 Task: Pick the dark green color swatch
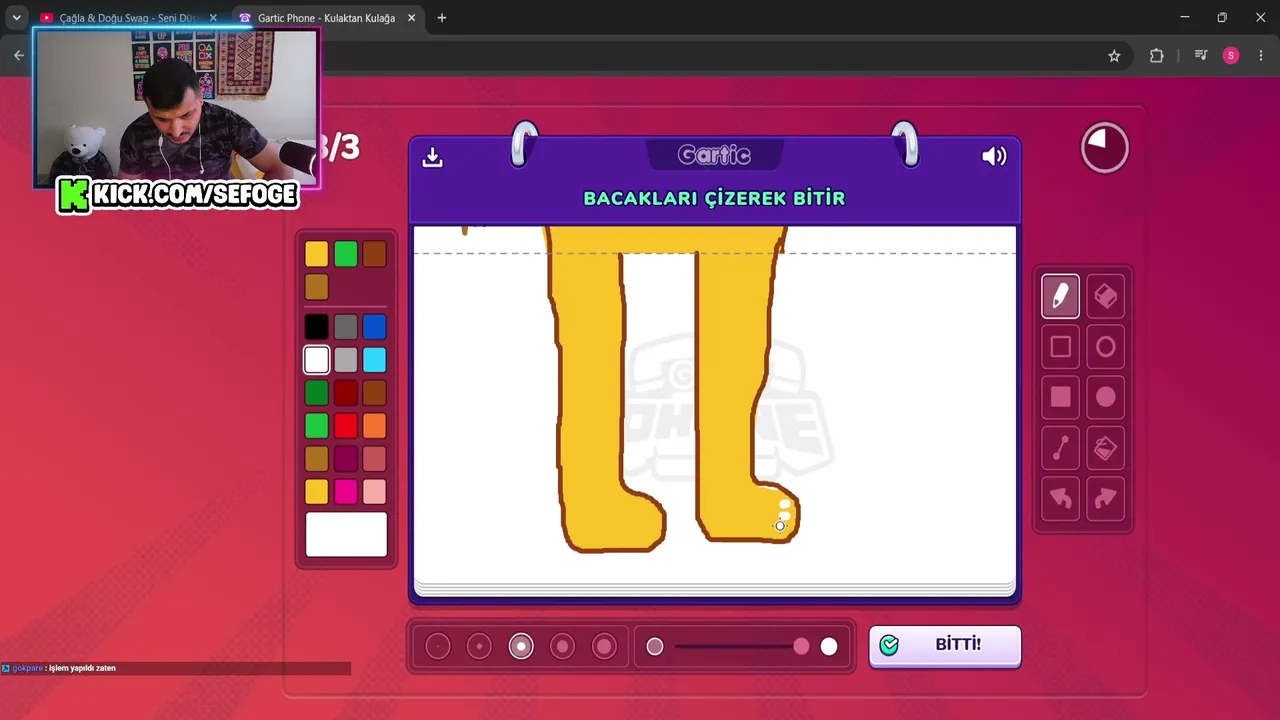316,393
